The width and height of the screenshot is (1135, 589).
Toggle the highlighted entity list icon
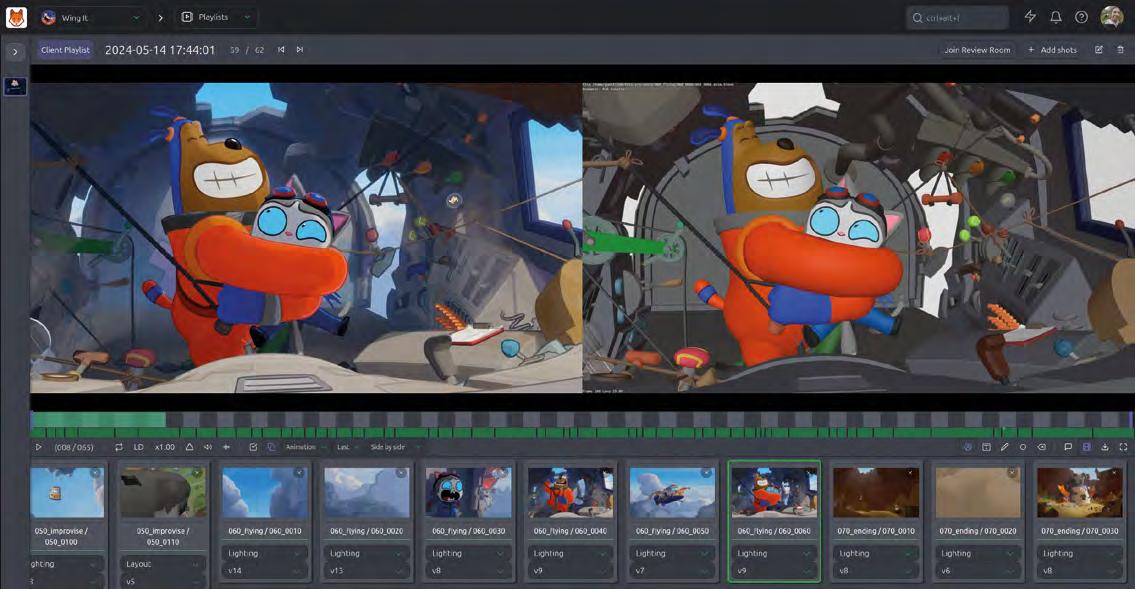click(x=1087, y=447)
